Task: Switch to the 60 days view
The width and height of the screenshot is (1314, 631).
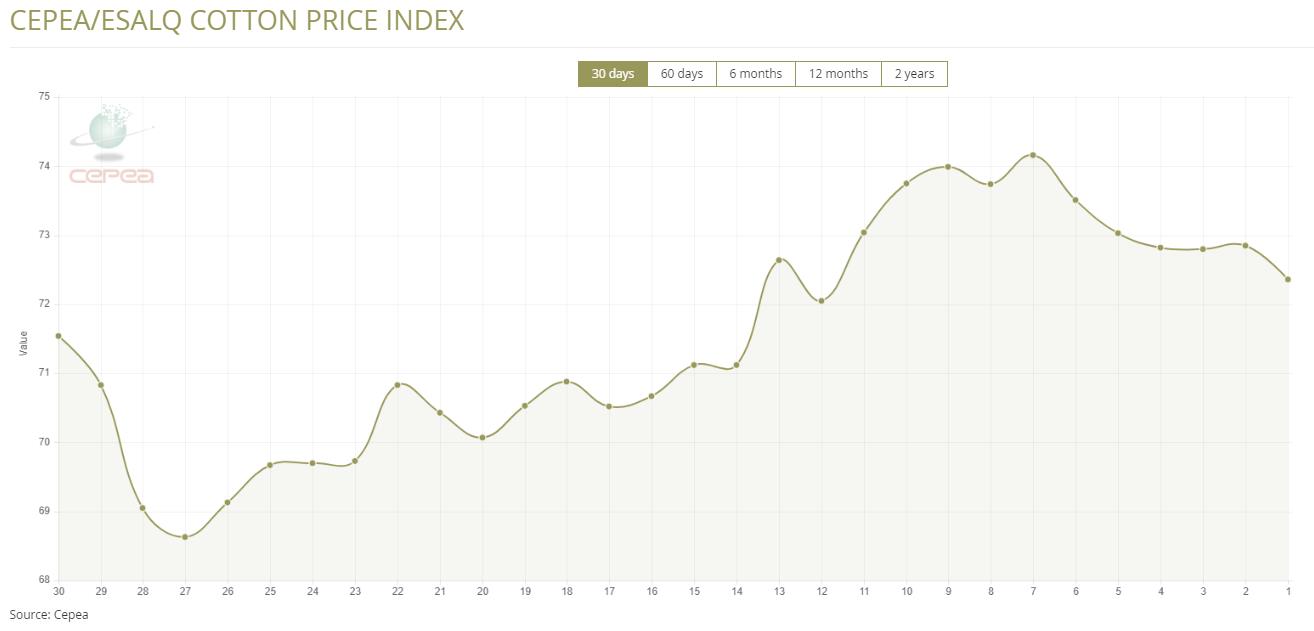Action: (x=681, y=74)
